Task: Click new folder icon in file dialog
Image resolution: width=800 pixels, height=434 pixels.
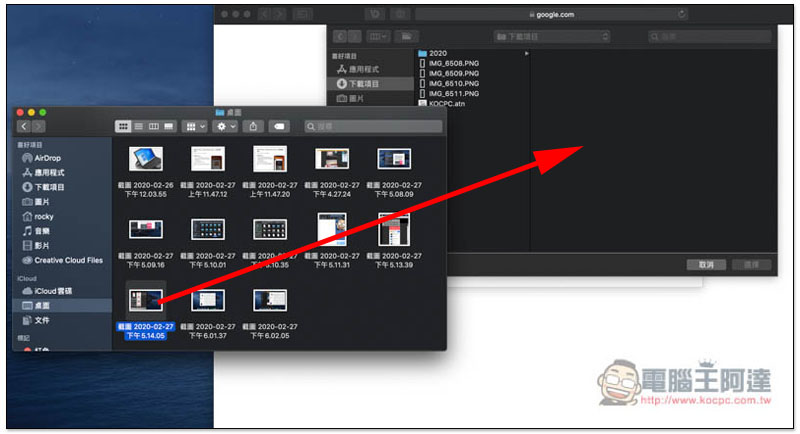Action: coord(407,37)
